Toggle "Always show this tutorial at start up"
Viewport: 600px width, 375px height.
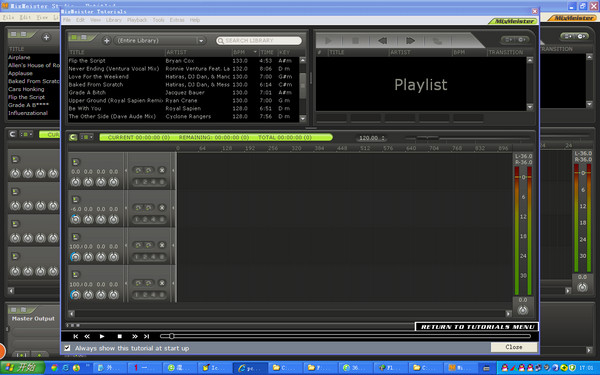[x=67, y=348]
